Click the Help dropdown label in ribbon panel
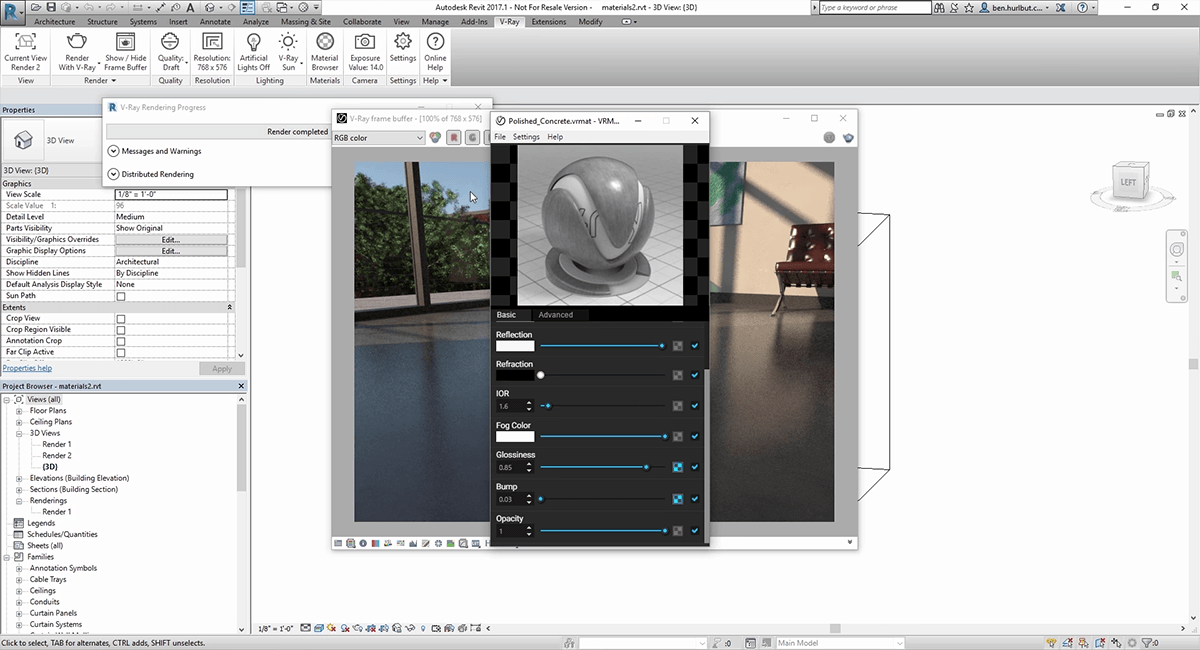1200x650 pixels. click(x=435, y=80)
